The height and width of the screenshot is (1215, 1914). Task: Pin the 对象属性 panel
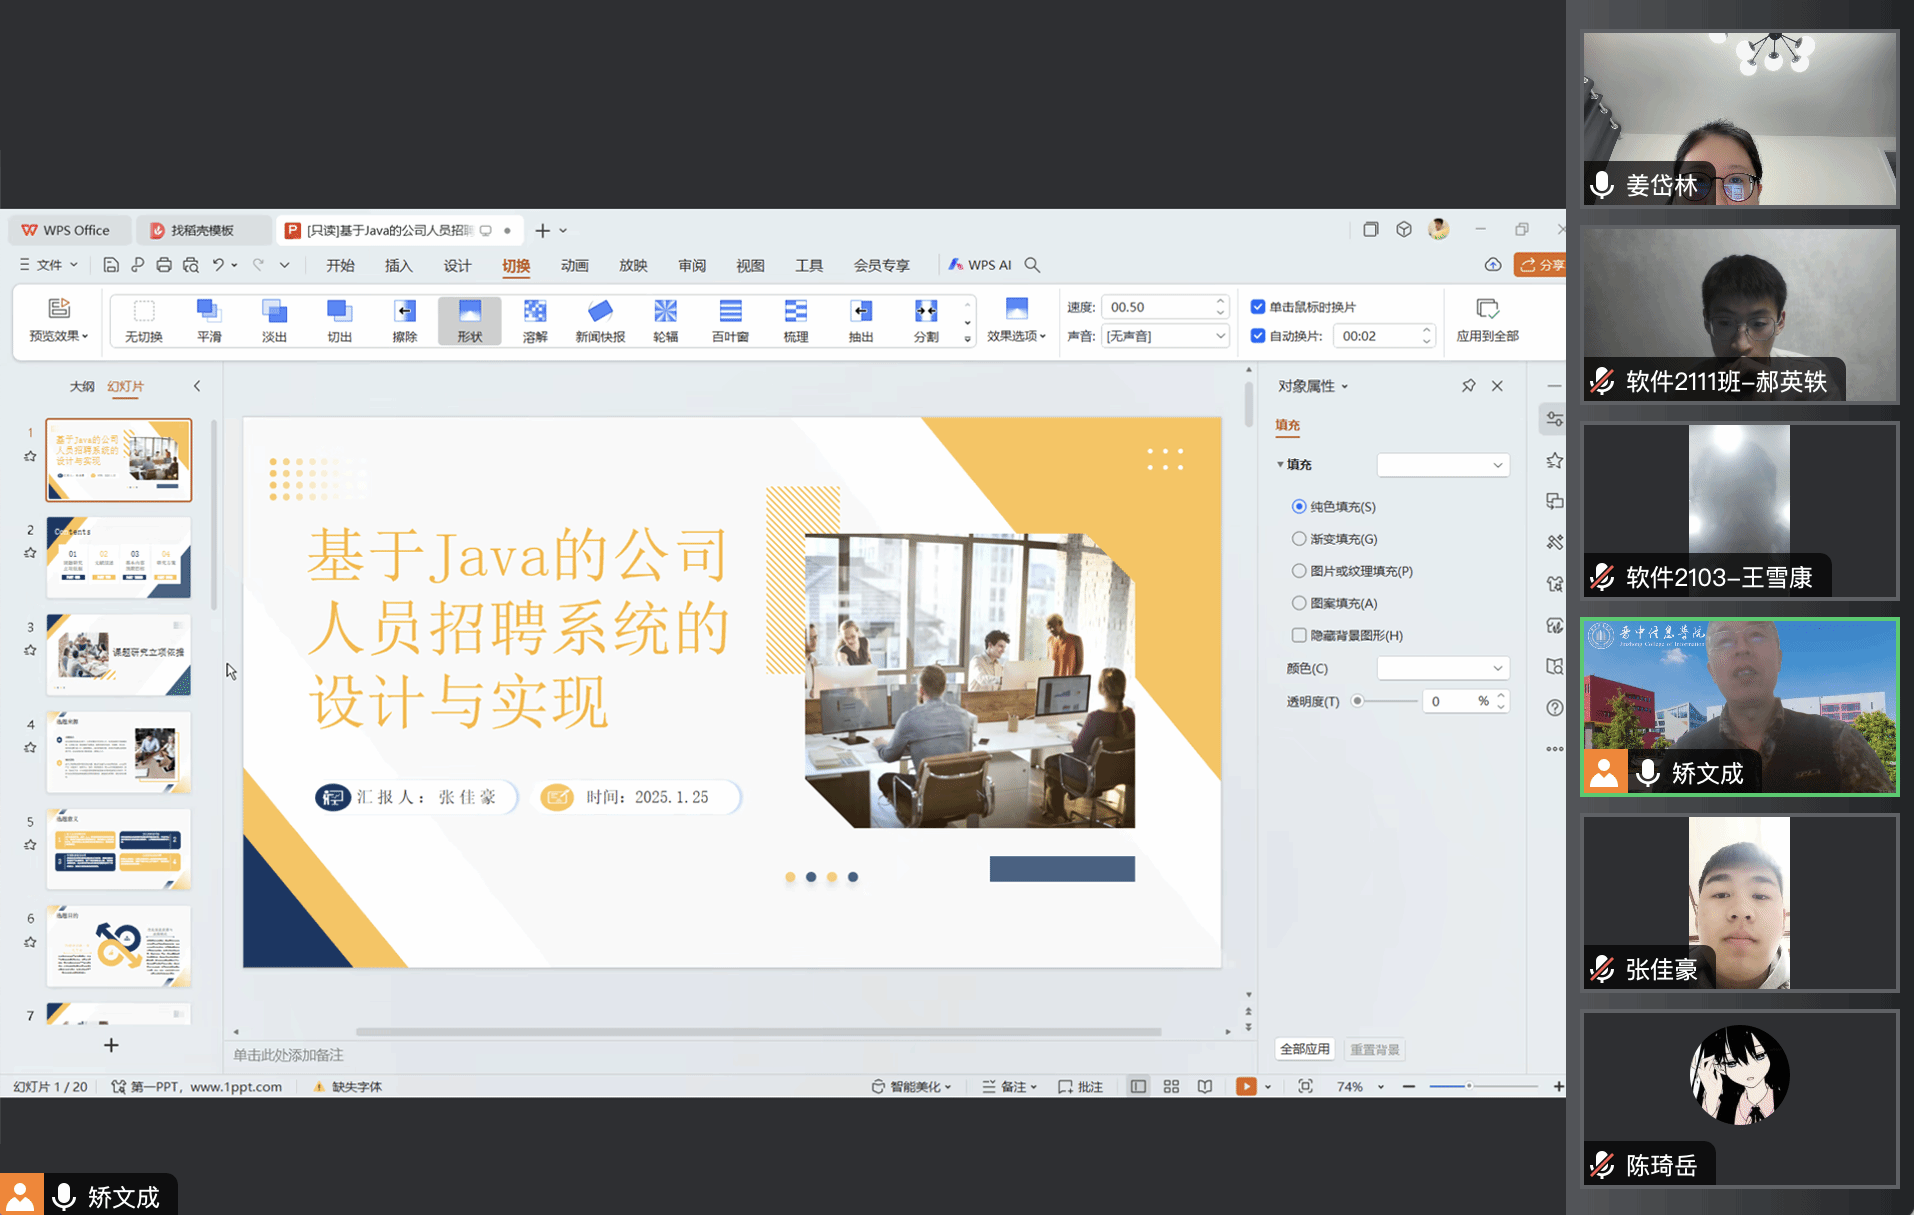(1468, 386)
